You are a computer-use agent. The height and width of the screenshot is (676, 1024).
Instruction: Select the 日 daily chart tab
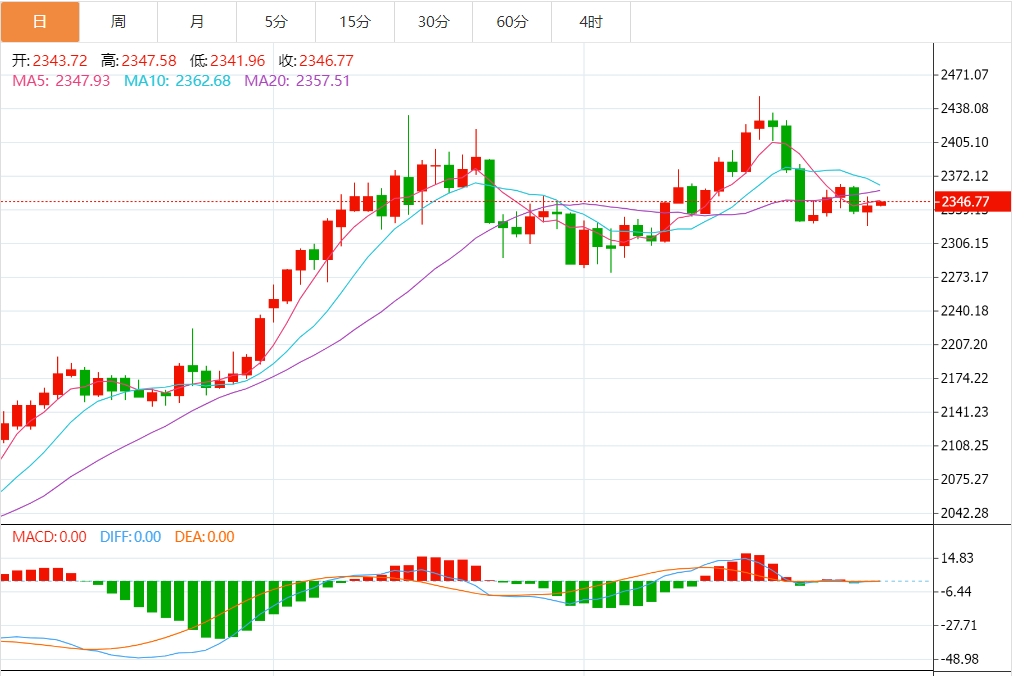(40, 22)
